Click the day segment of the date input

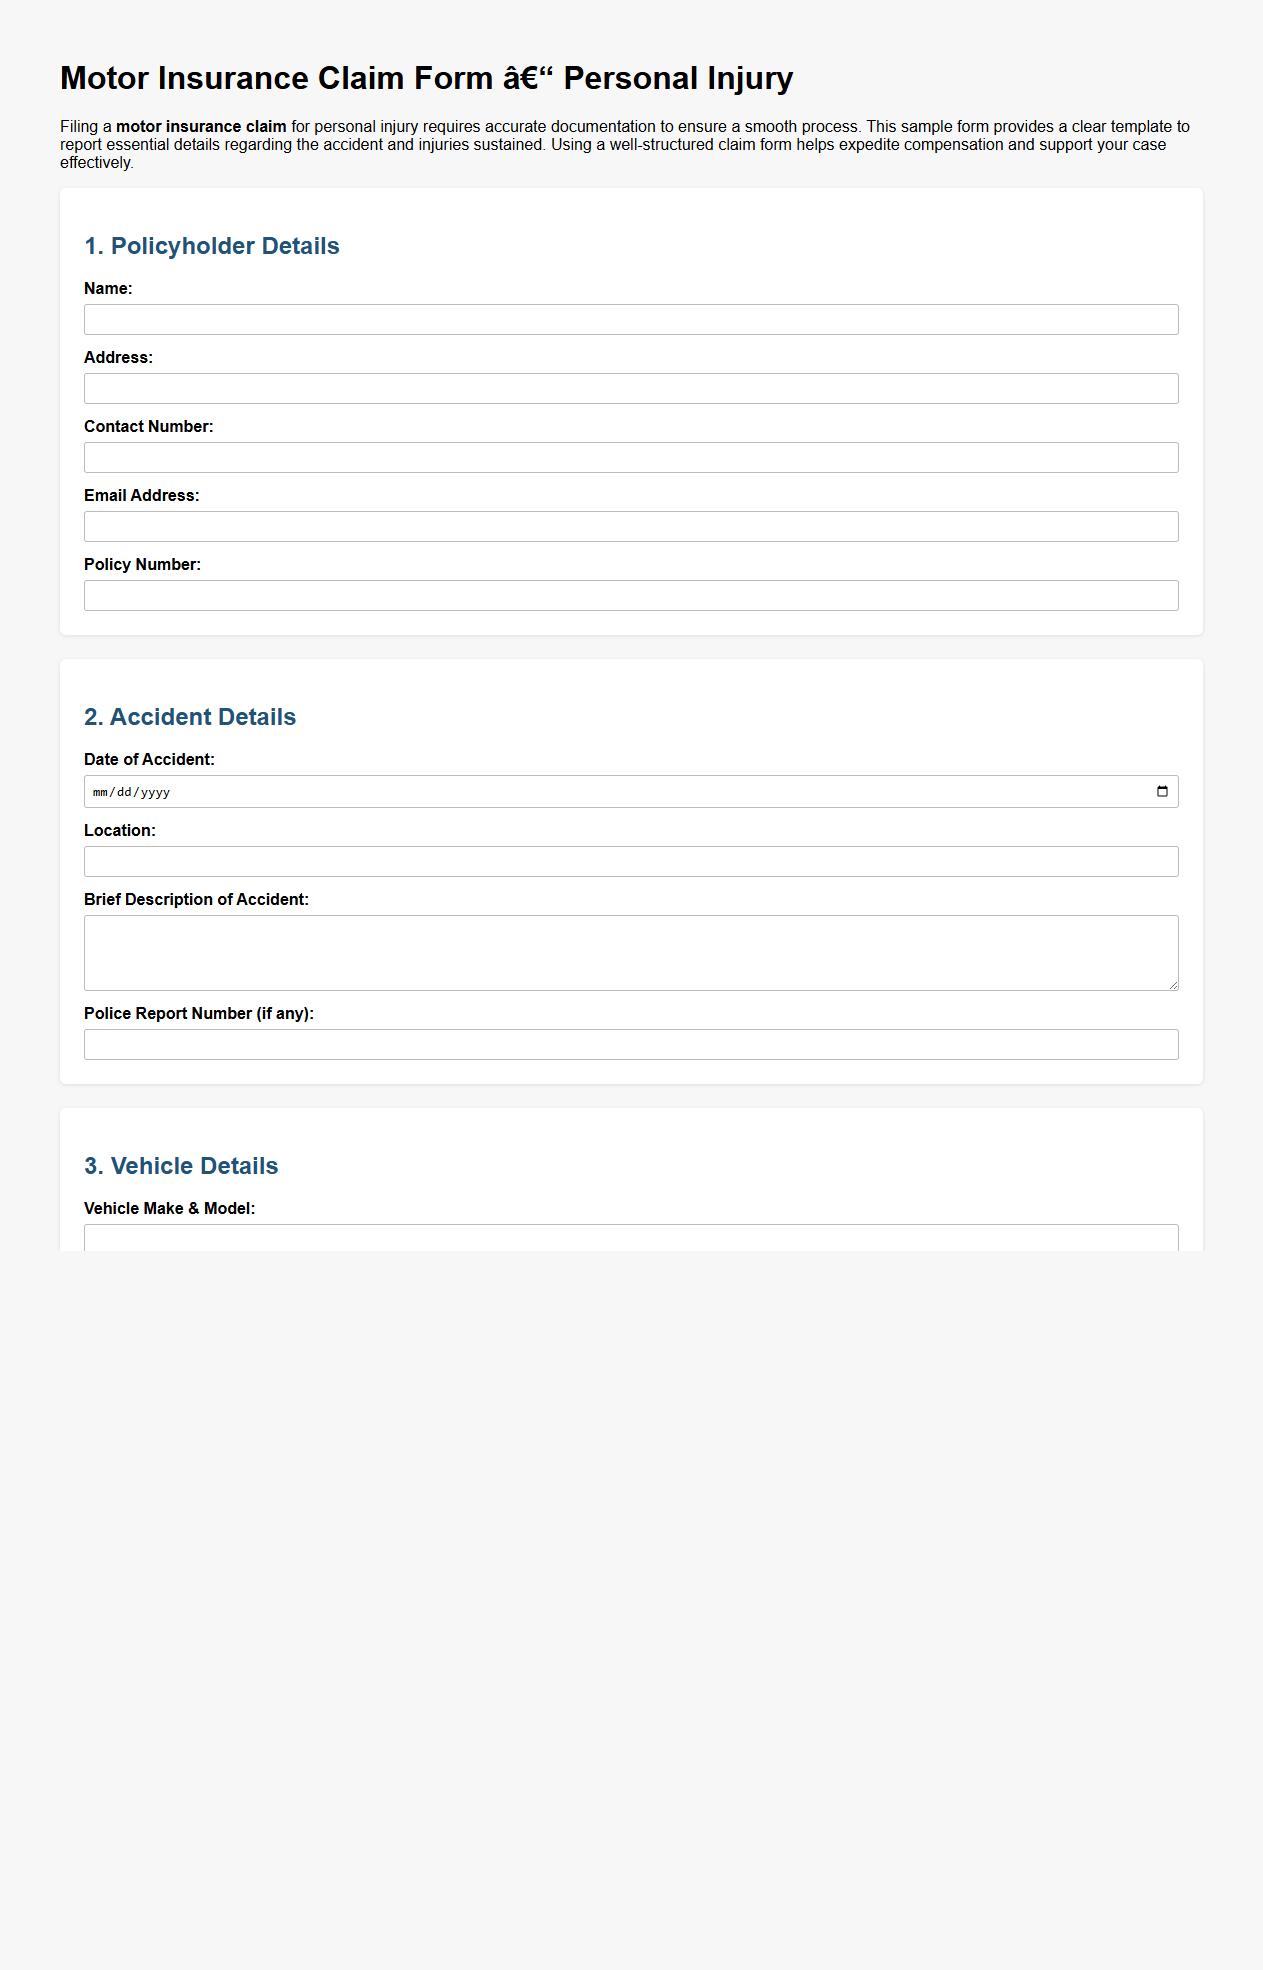[x=124, y=790]
